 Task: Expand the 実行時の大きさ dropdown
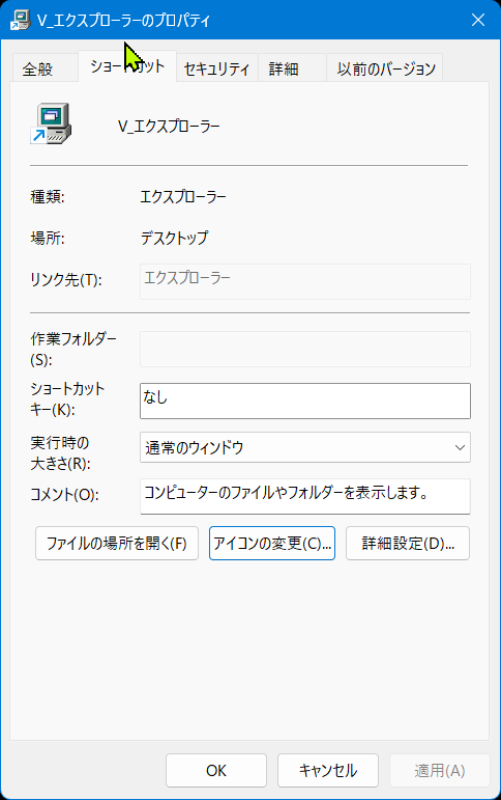click(305, 447)
